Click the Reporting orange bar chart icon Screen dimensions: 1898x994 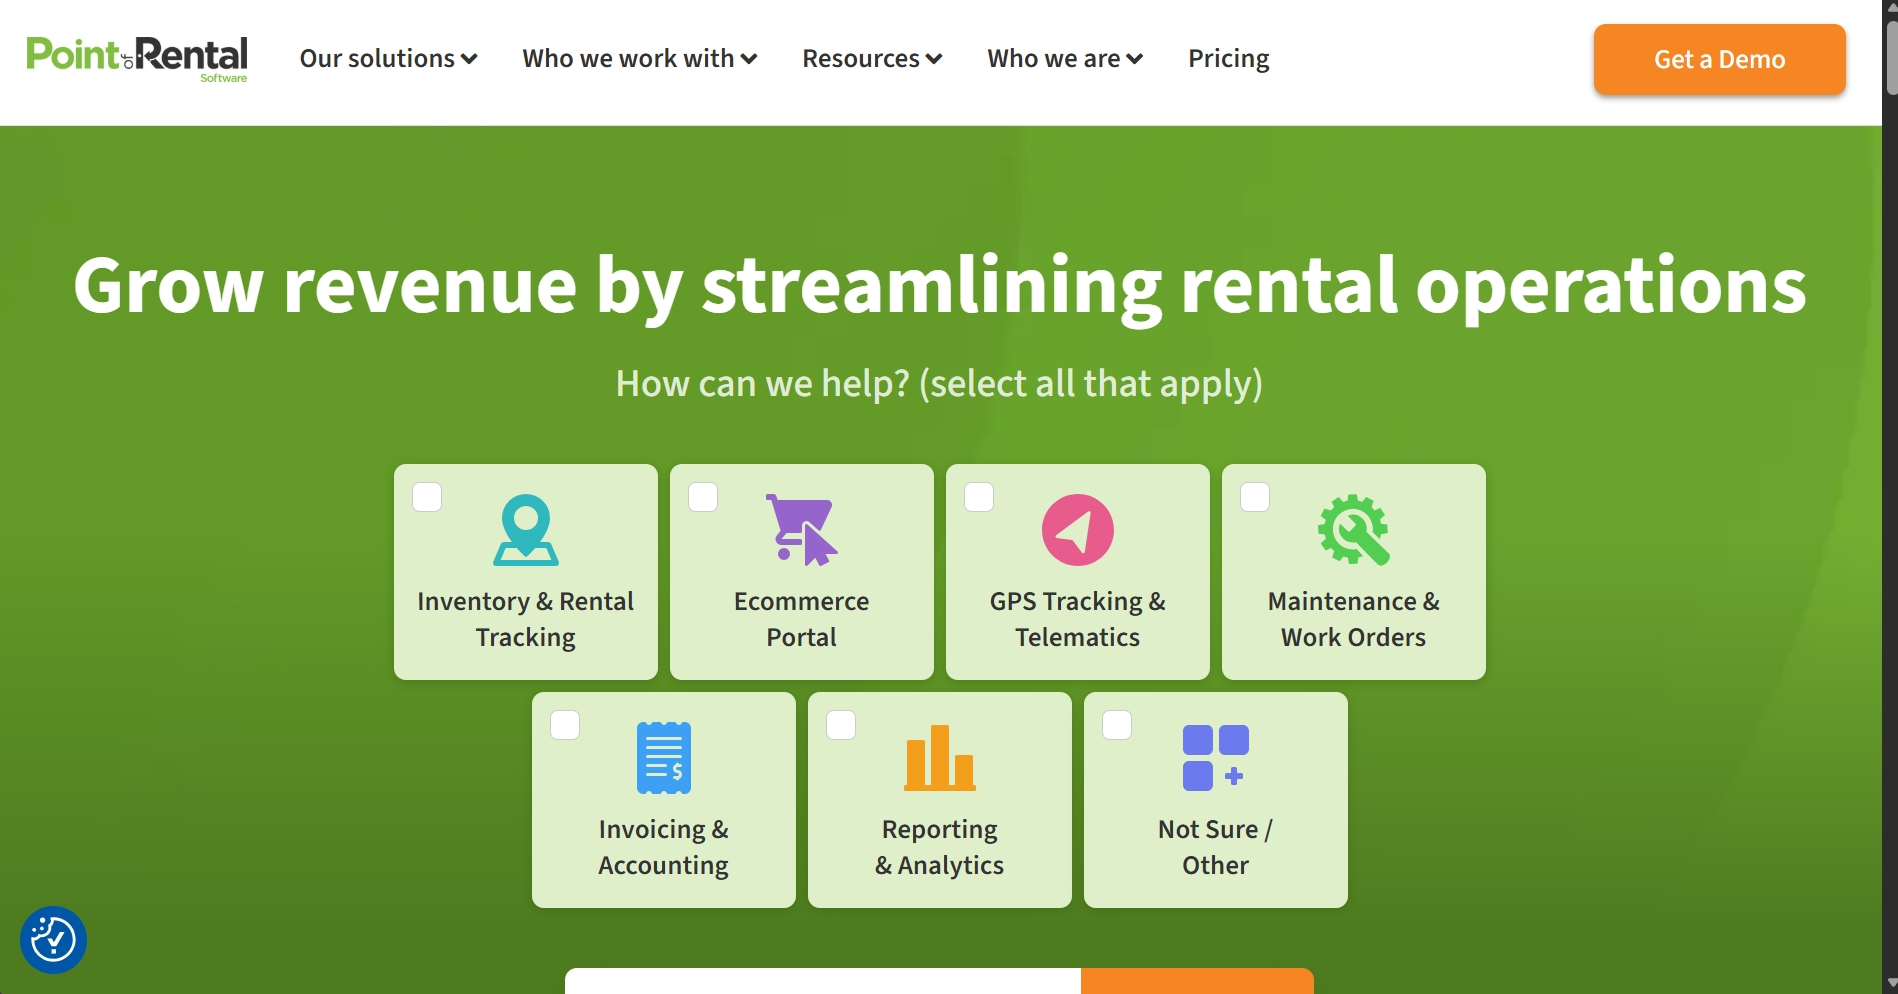coord(940,758)
